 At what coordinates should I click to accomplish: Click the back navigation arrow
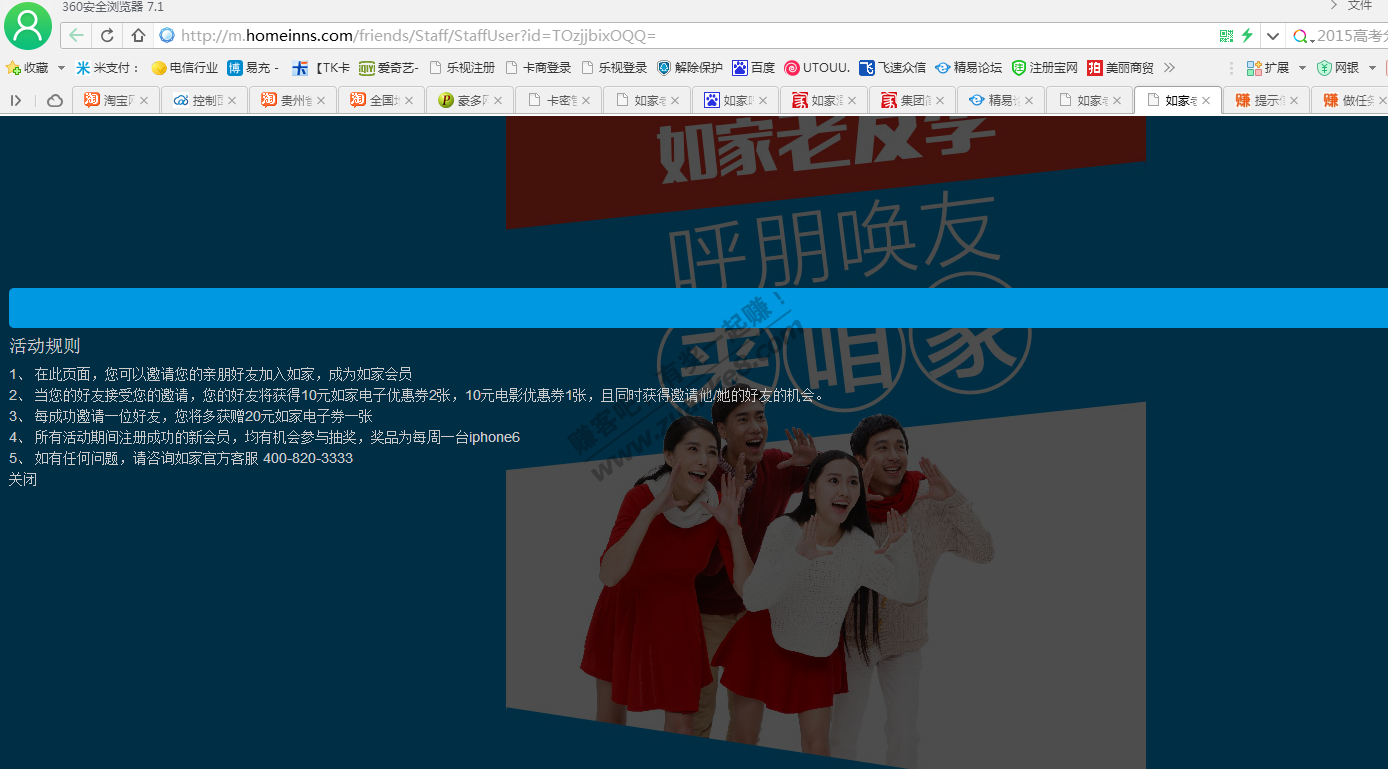77,35
